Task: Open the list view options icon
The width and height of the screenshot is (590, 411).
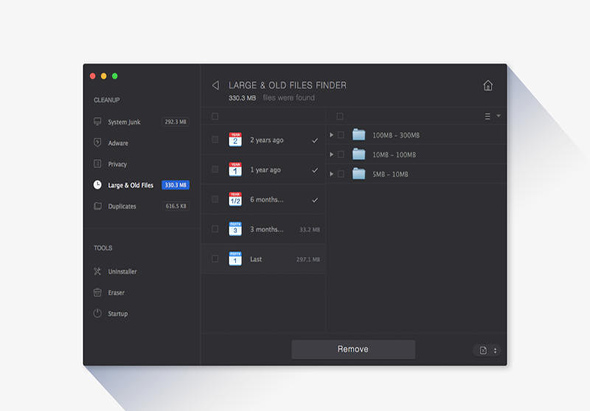Action: 487,116
